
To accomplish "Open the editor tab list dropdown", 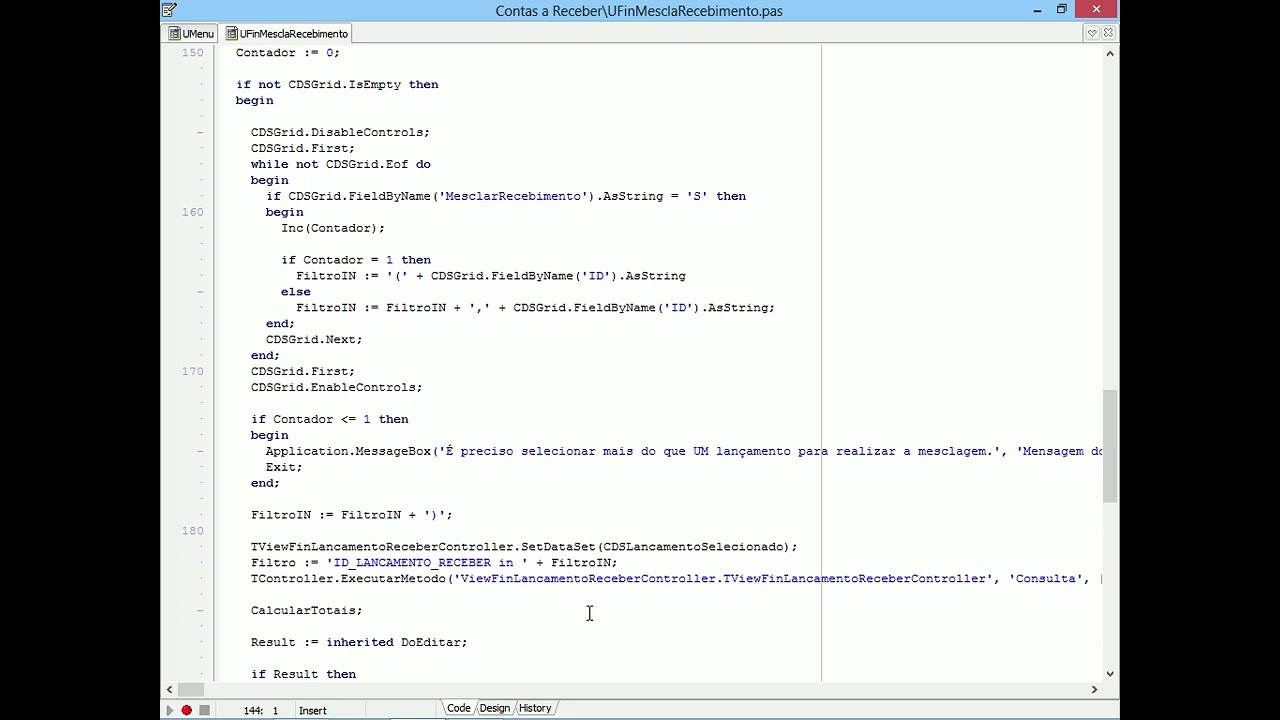I will tap(1093, 33).
